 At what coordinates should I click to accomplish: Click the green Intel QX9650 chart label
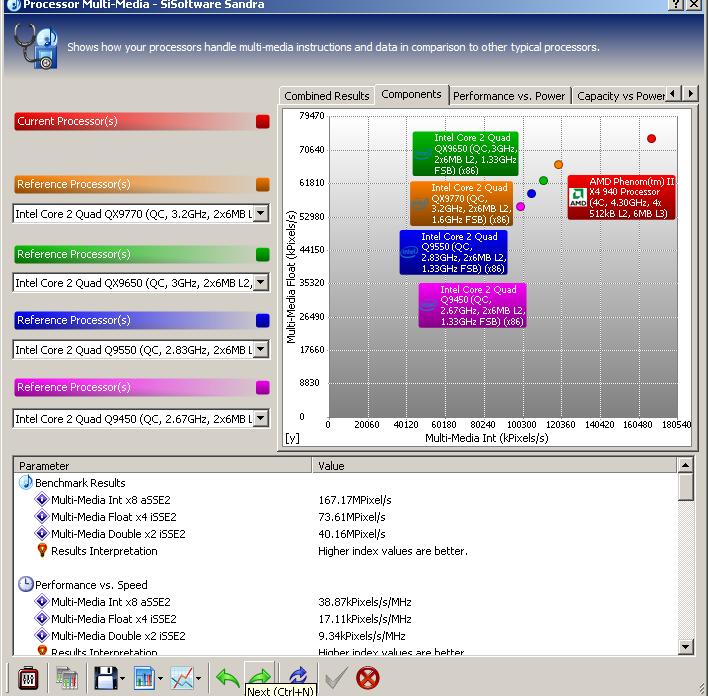pyautogui.click(x=465, y=154)
